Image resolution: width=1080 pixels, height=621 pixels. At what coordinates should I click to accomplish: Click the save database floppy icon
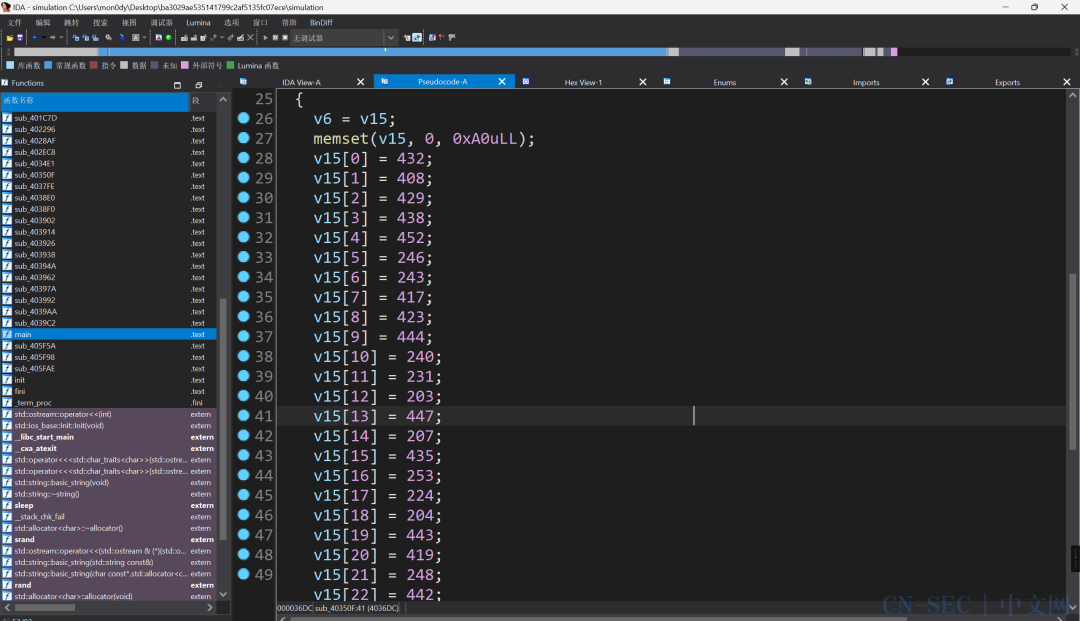tap(19, 38)
